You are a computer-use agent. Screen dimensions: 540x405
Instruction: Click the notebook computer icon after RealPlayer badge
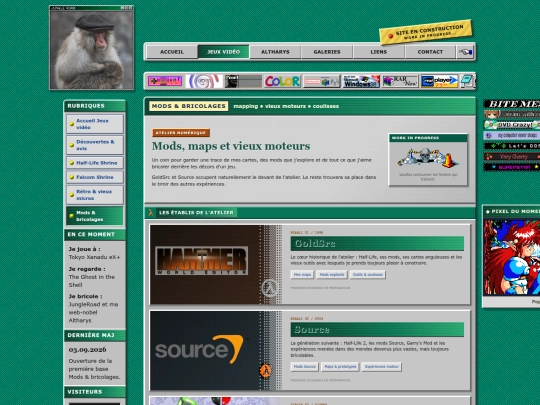(x=467, y=81)
